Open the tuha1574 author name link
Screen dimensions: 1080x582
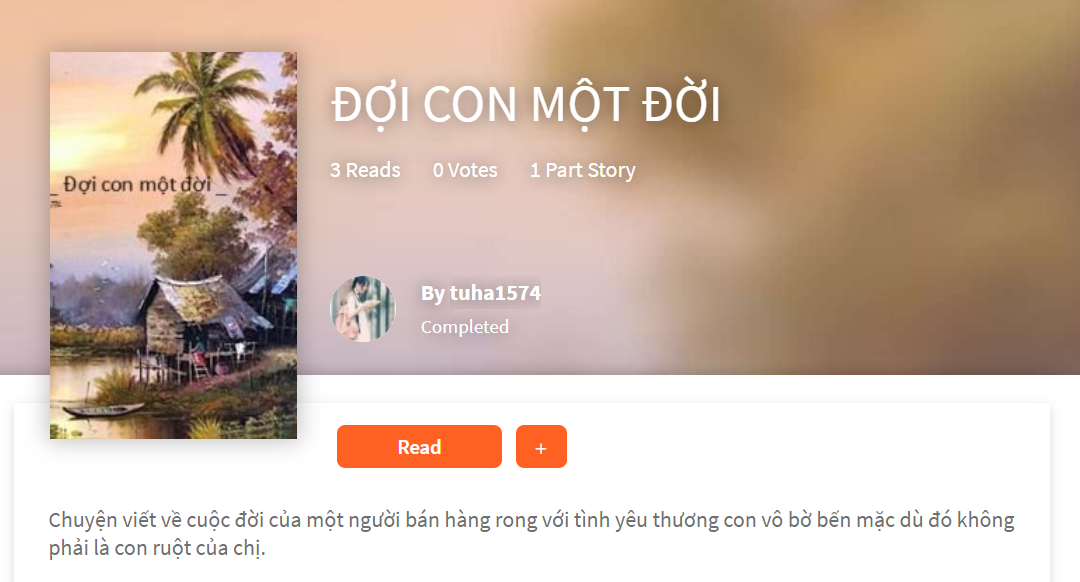coord(495,293)
